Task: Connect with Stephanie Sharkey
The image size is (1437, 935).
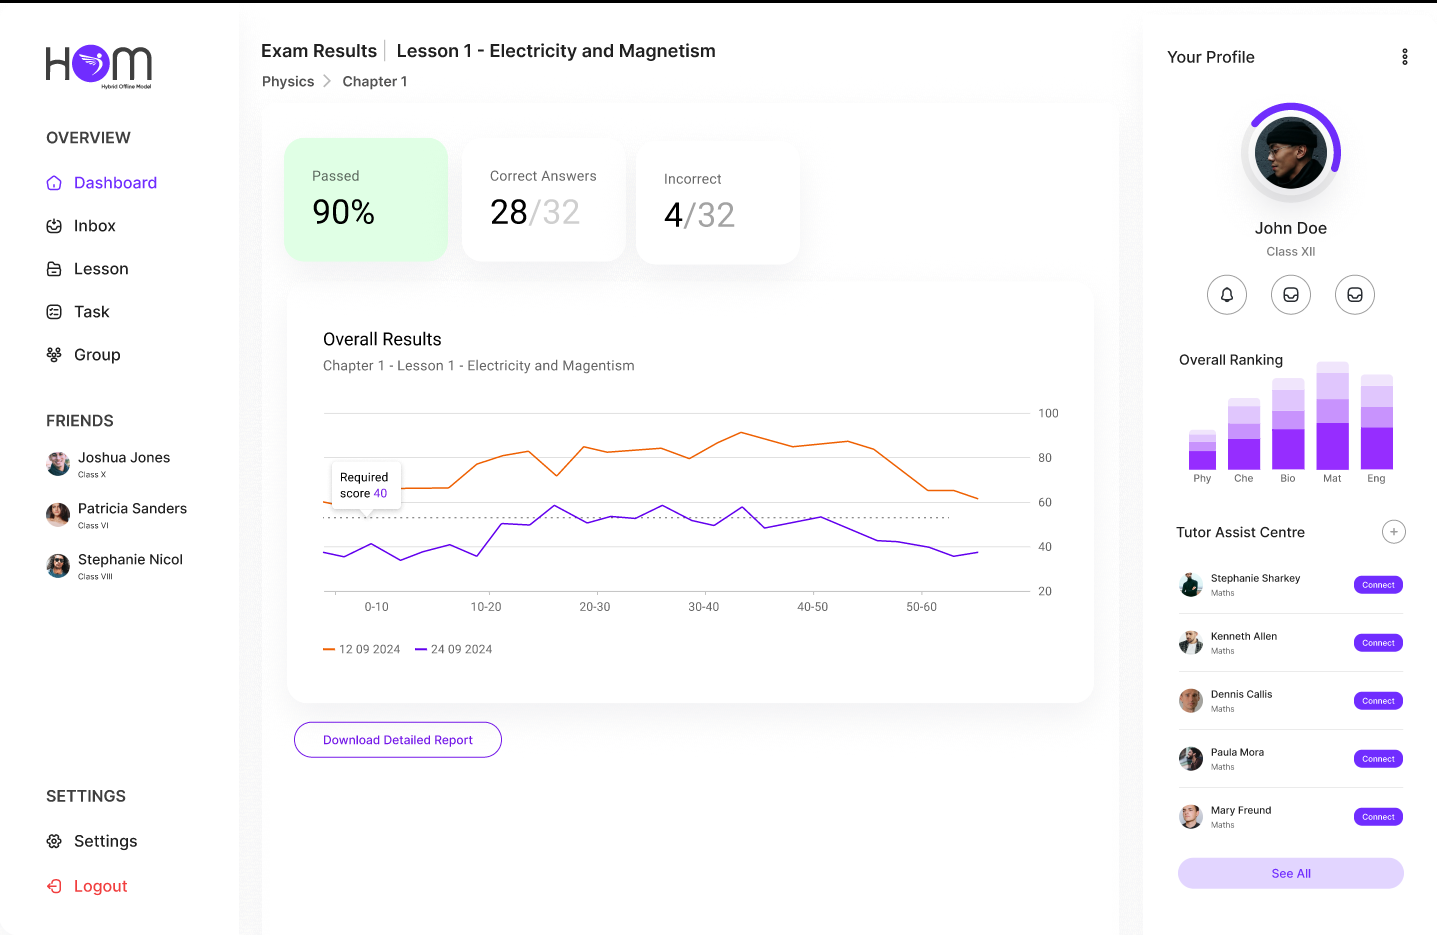Action: click(1378, 584)
